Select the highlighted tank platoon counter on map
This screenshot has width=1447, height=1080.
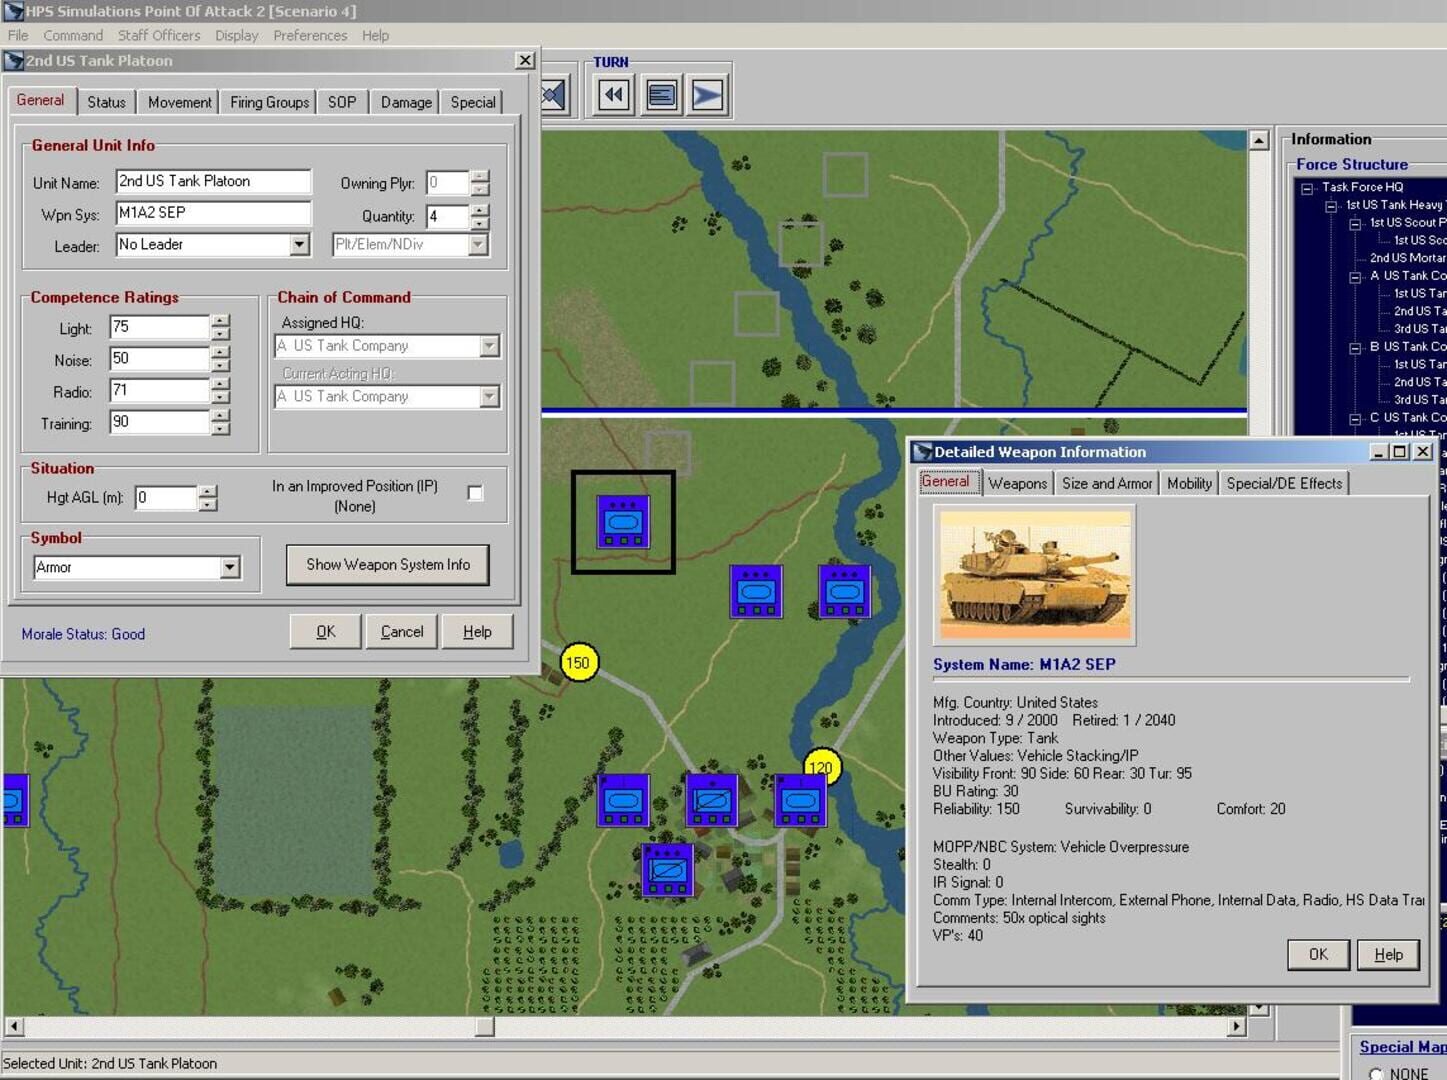622,521
